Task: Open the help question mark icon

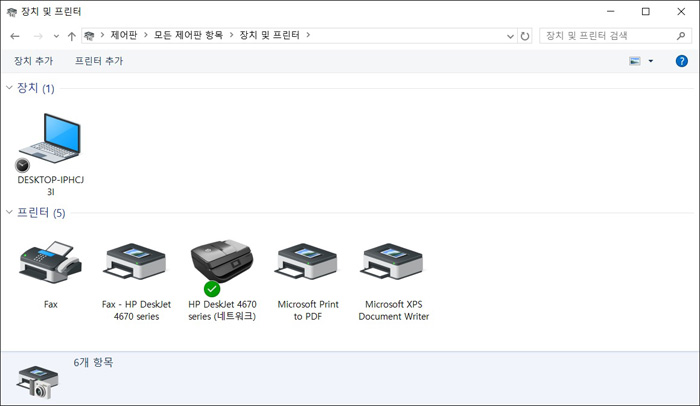Action: [x=681, y=61]
